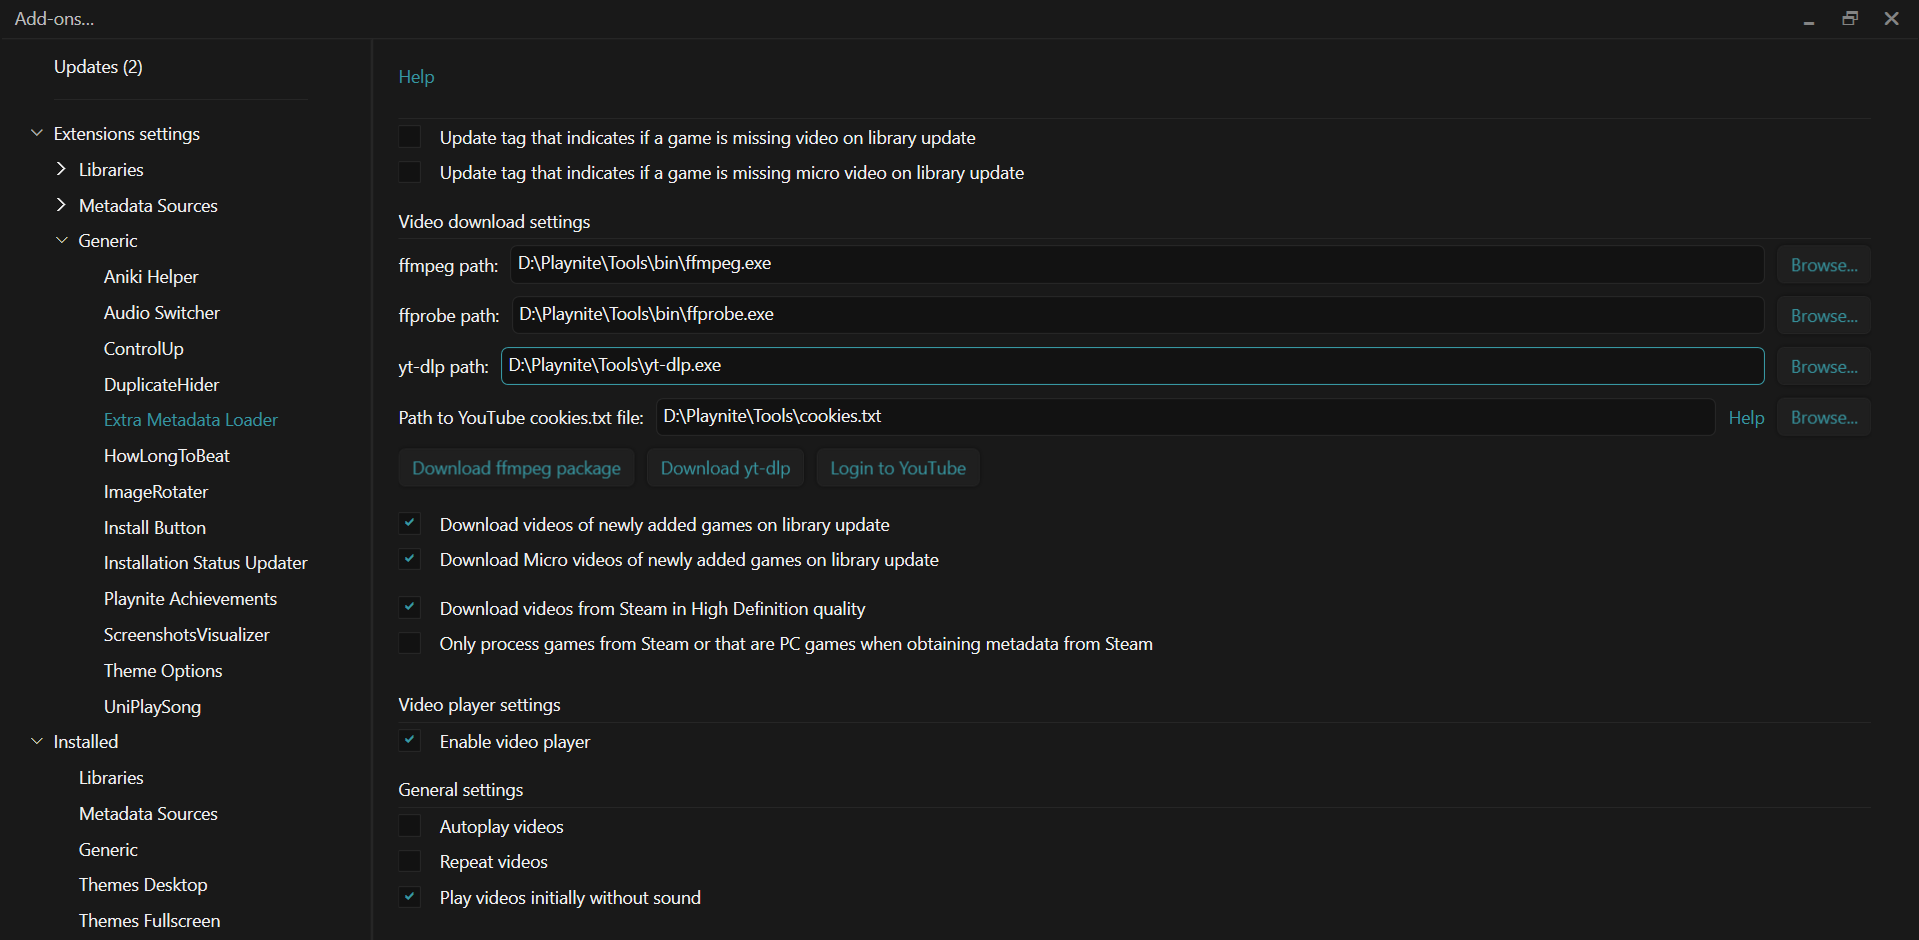Restore the Add-ons window size
Viewport: 1919px width, 940px height.
(1850, 19)
